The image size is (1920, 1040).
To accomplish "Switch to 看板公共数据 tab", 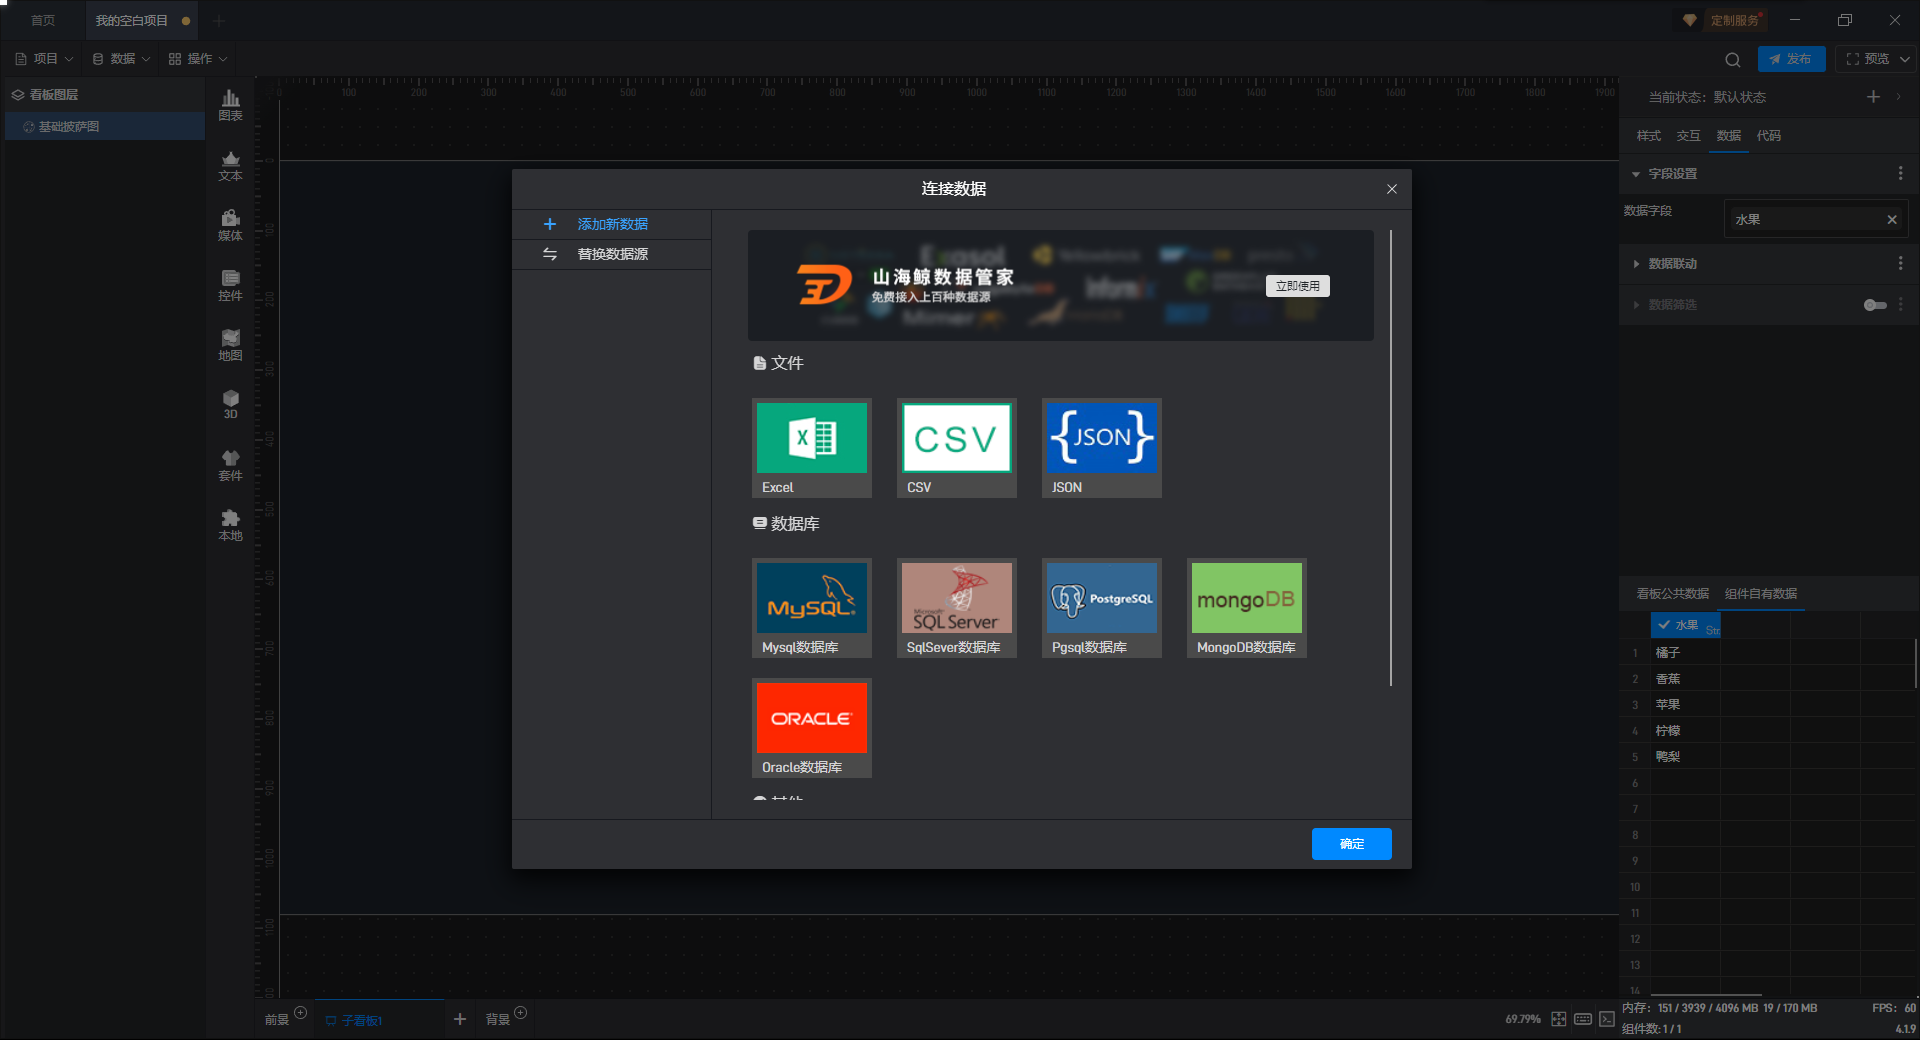I will (x=1672, y=594).
